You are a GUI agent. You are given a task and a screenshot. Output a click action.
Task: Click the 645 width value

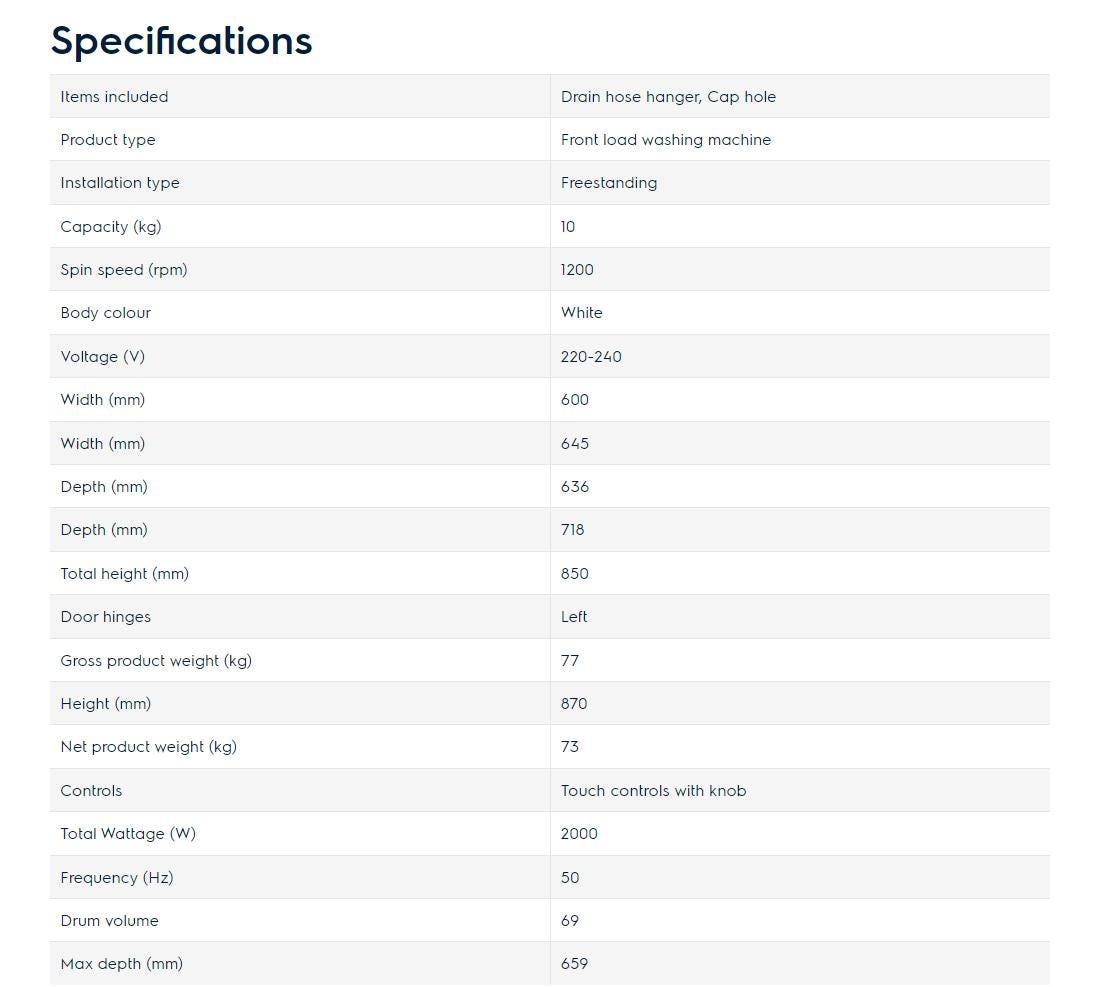pos(575,444)
